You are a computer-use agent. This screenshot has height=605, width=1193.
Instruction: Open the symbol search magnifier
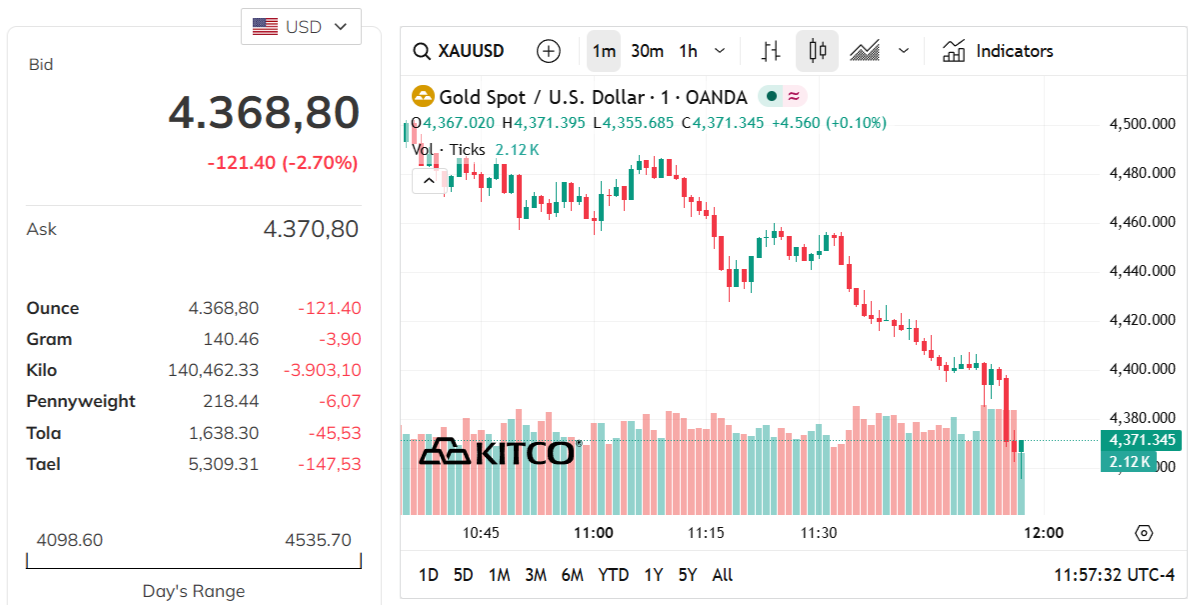pyautogui.click(x=420, y=50)
